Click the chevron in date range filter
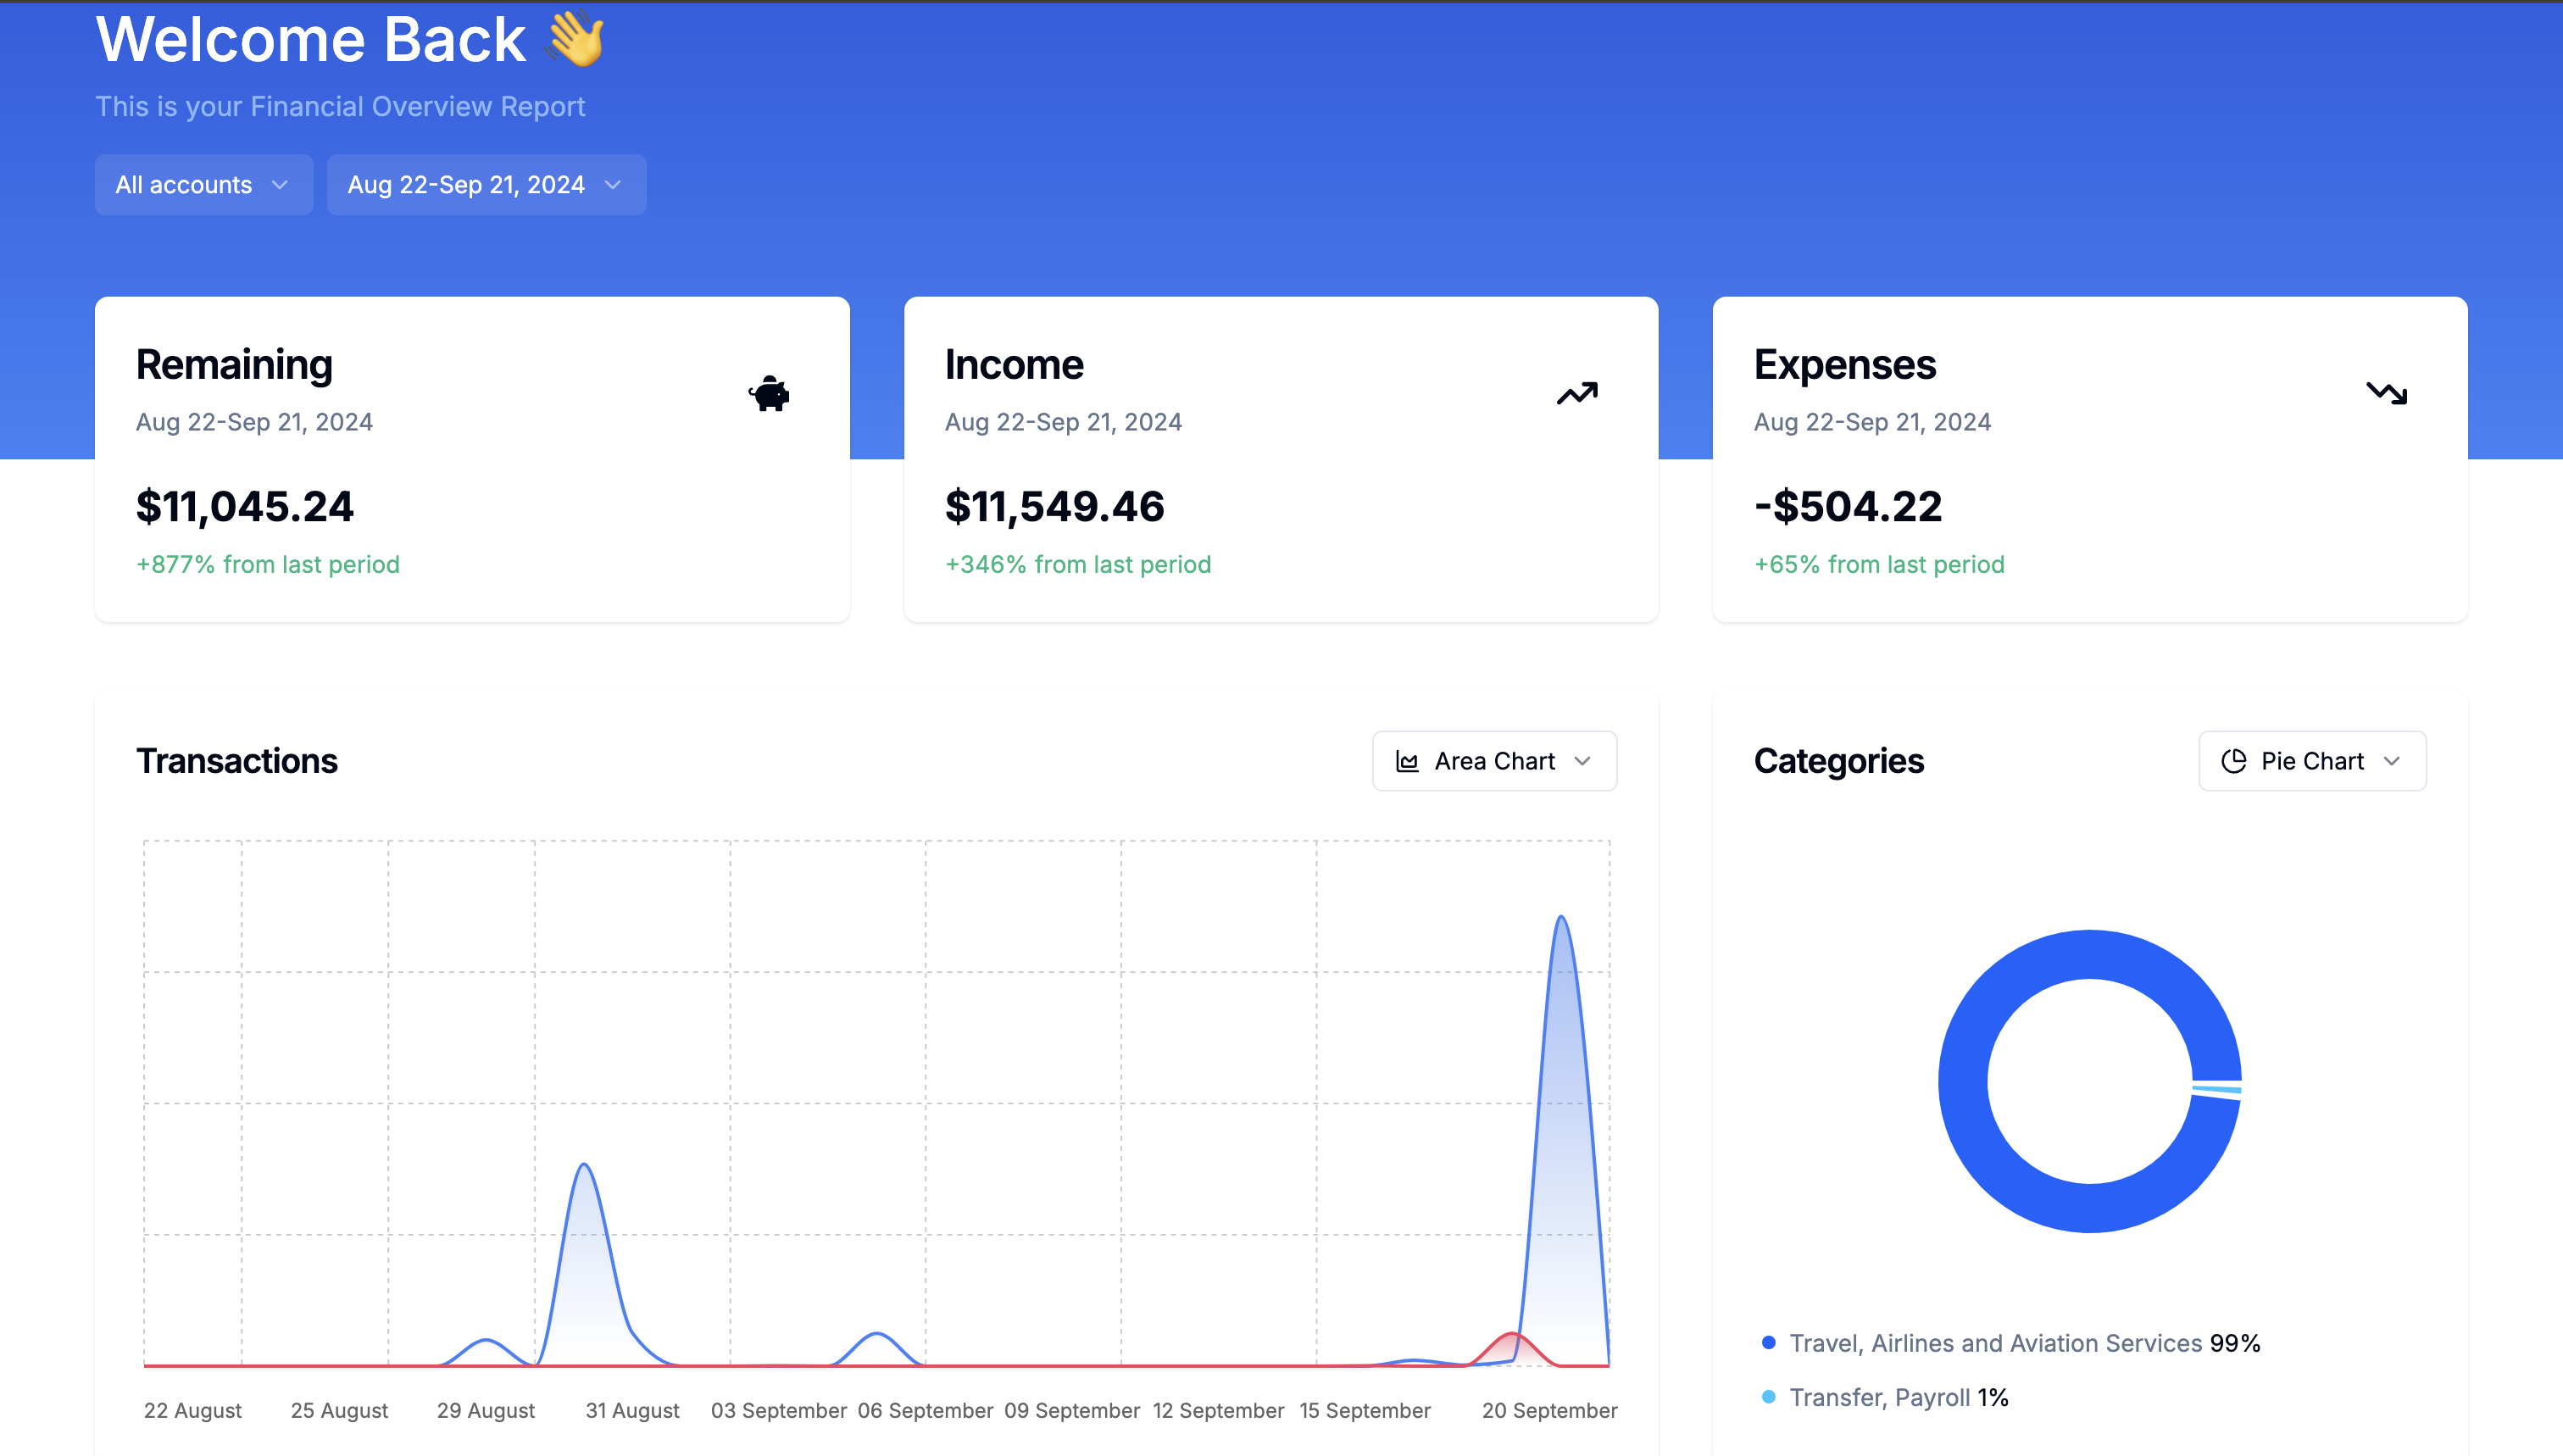This screenshot has height=1456, width=2563. pyautogui.click(x=613, y=185)
